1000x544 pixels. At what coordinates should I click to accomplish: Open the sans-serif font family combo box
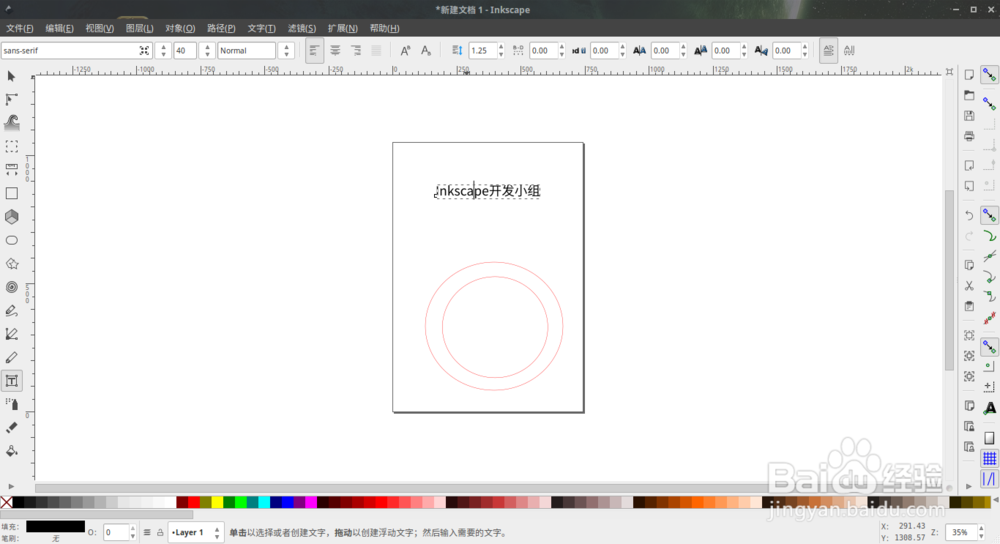pyautogui.click(x=77, y=50)
